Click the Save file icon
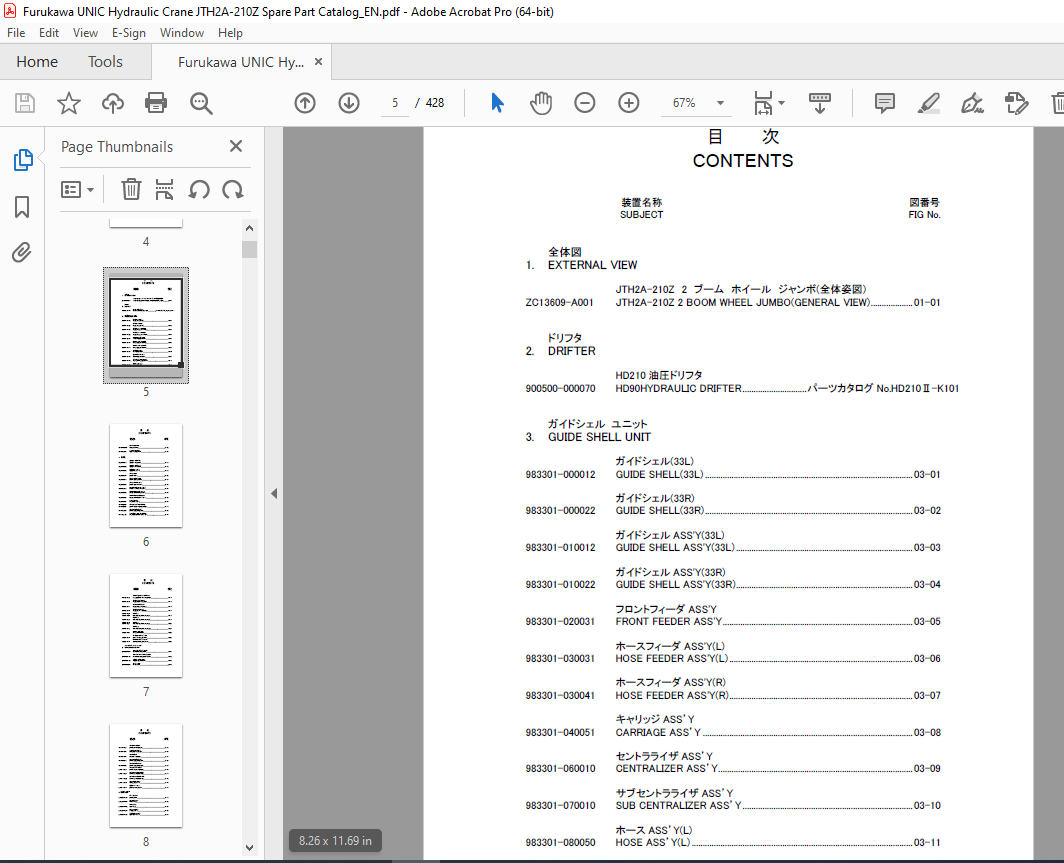 tap(25, 103)
